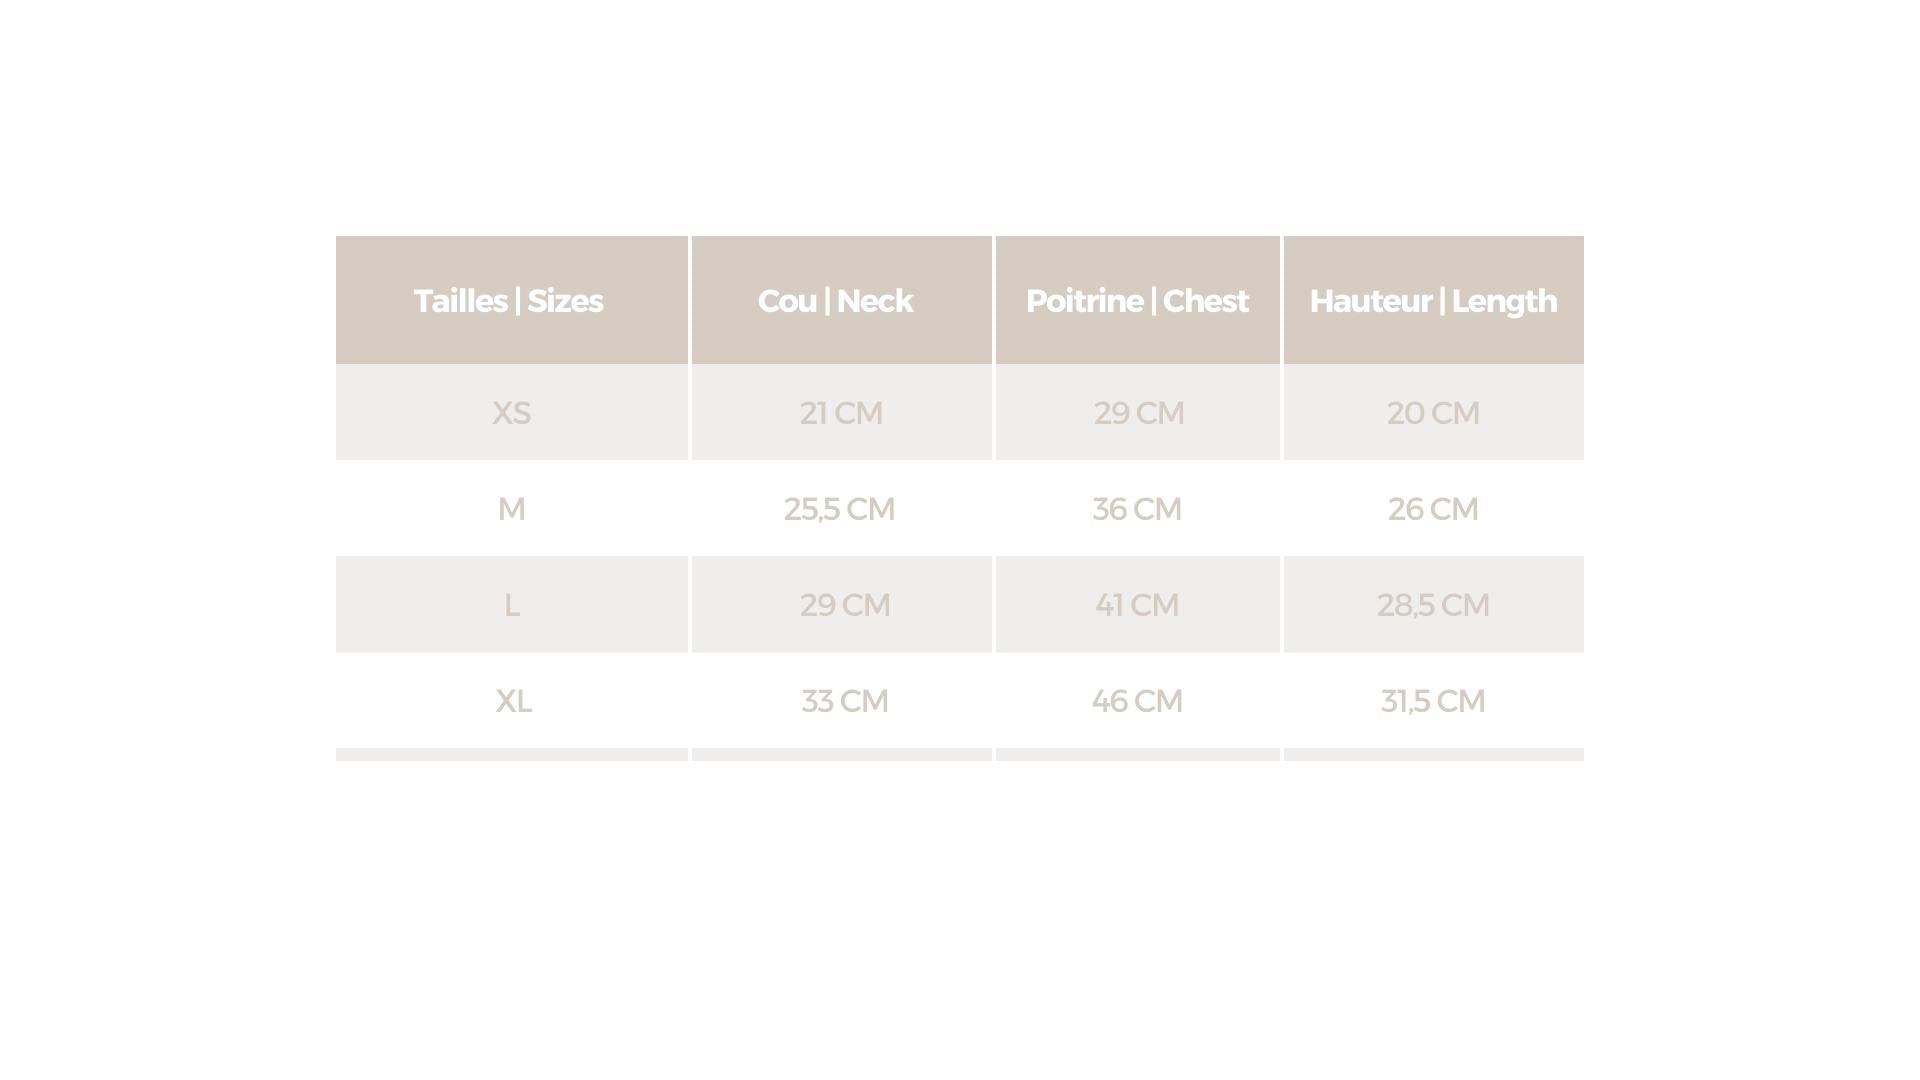The height and width of the screenshot is (1080, 1920).
Task: Click the Tailles | Sizes column header
Action: (x=509, y=301)
